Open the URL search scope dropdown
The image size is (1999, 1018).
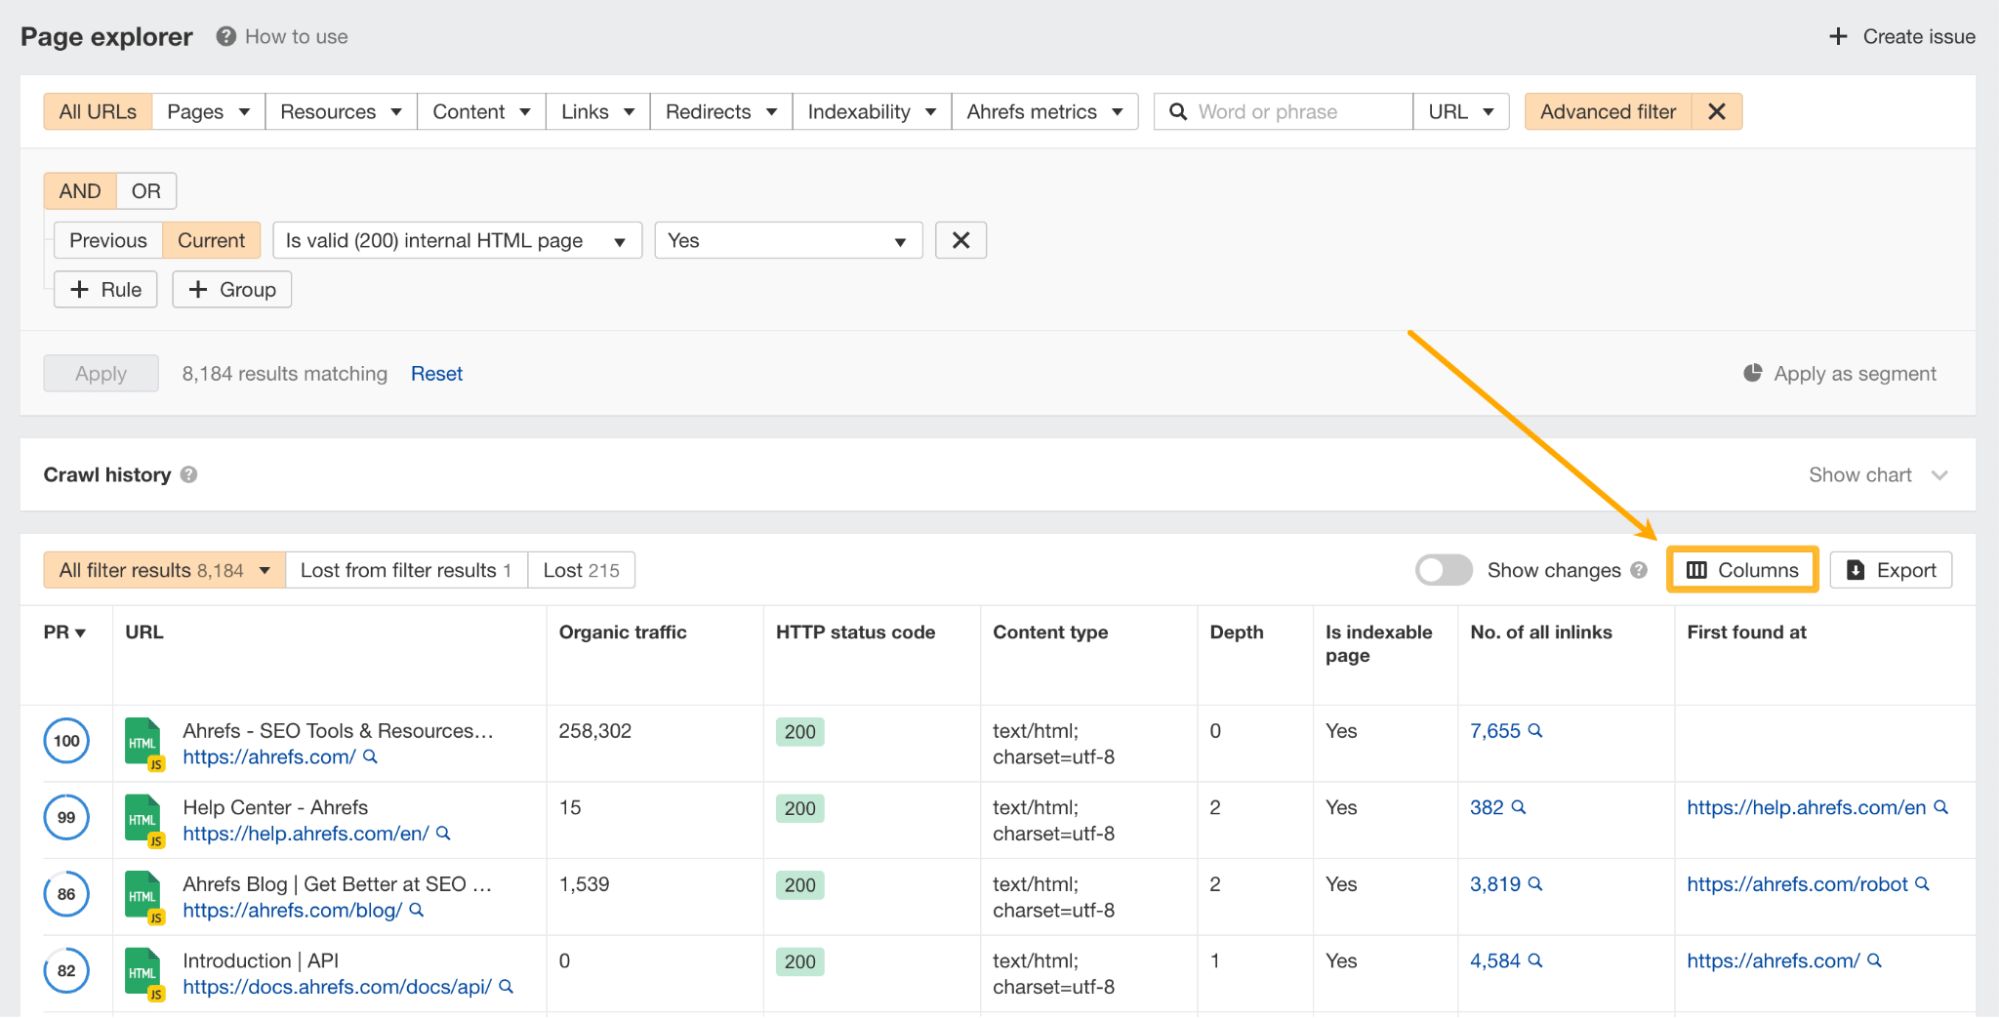point(1461,112)
